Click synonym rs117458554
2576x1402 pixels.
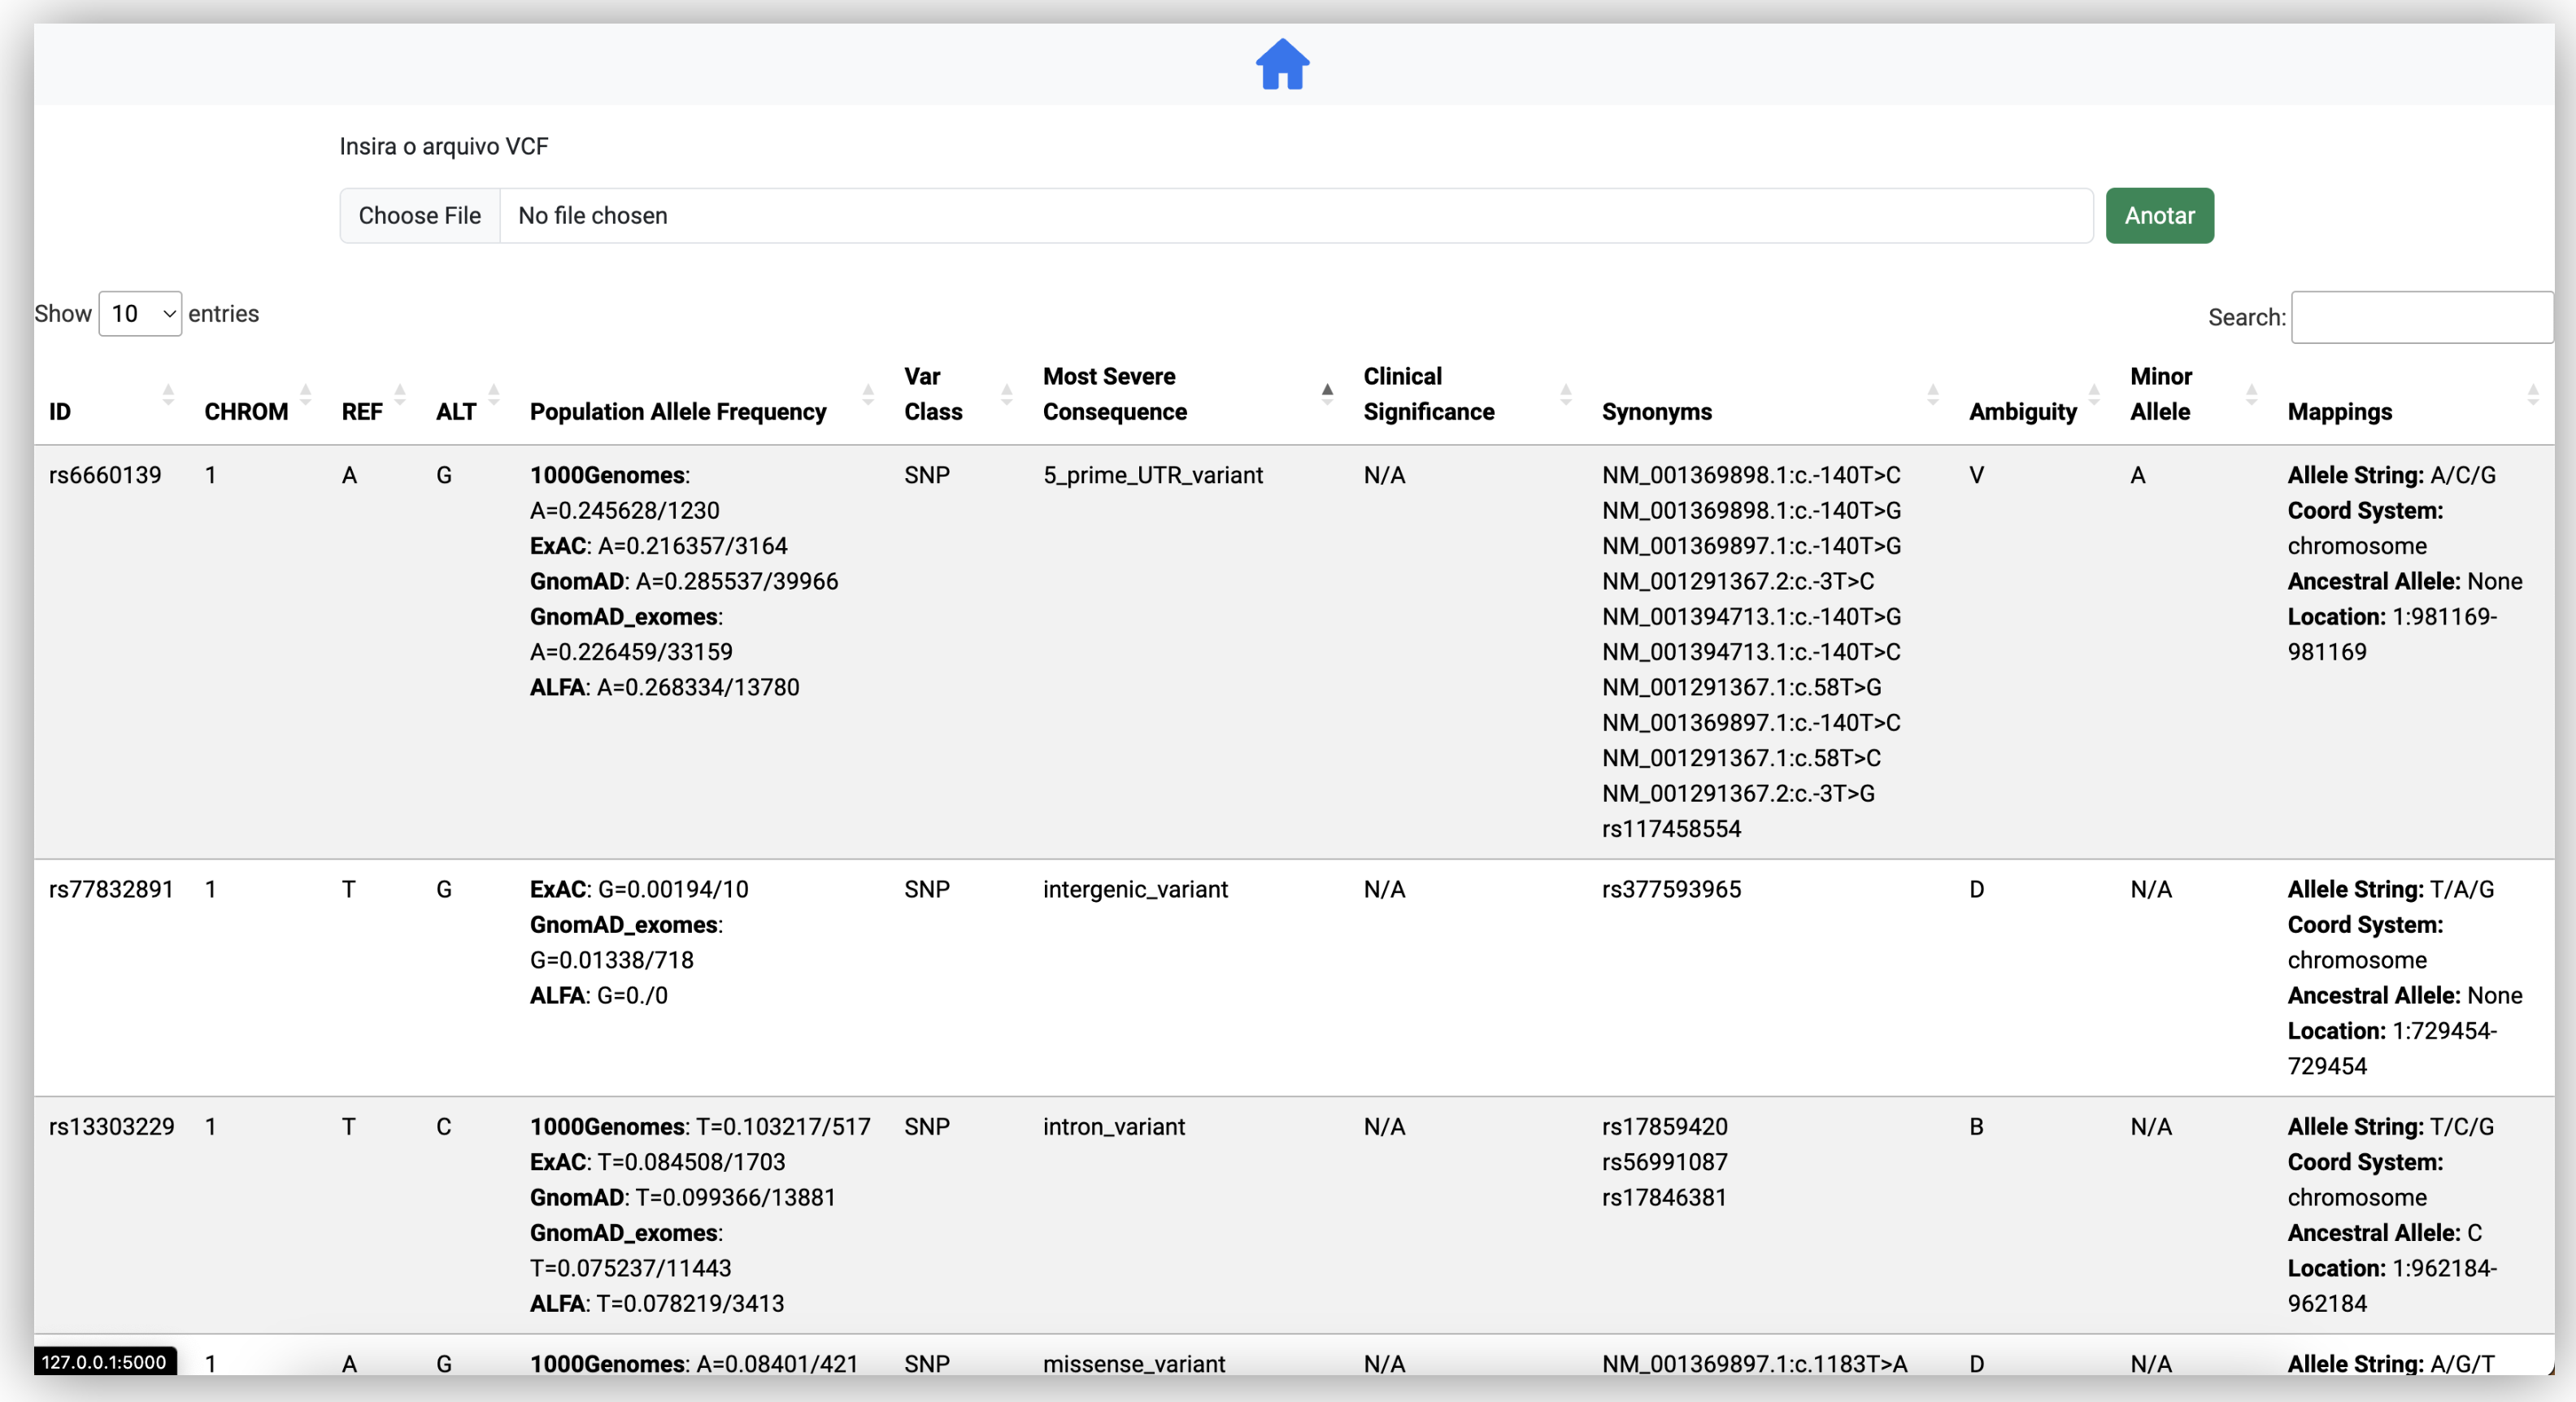1671,829
